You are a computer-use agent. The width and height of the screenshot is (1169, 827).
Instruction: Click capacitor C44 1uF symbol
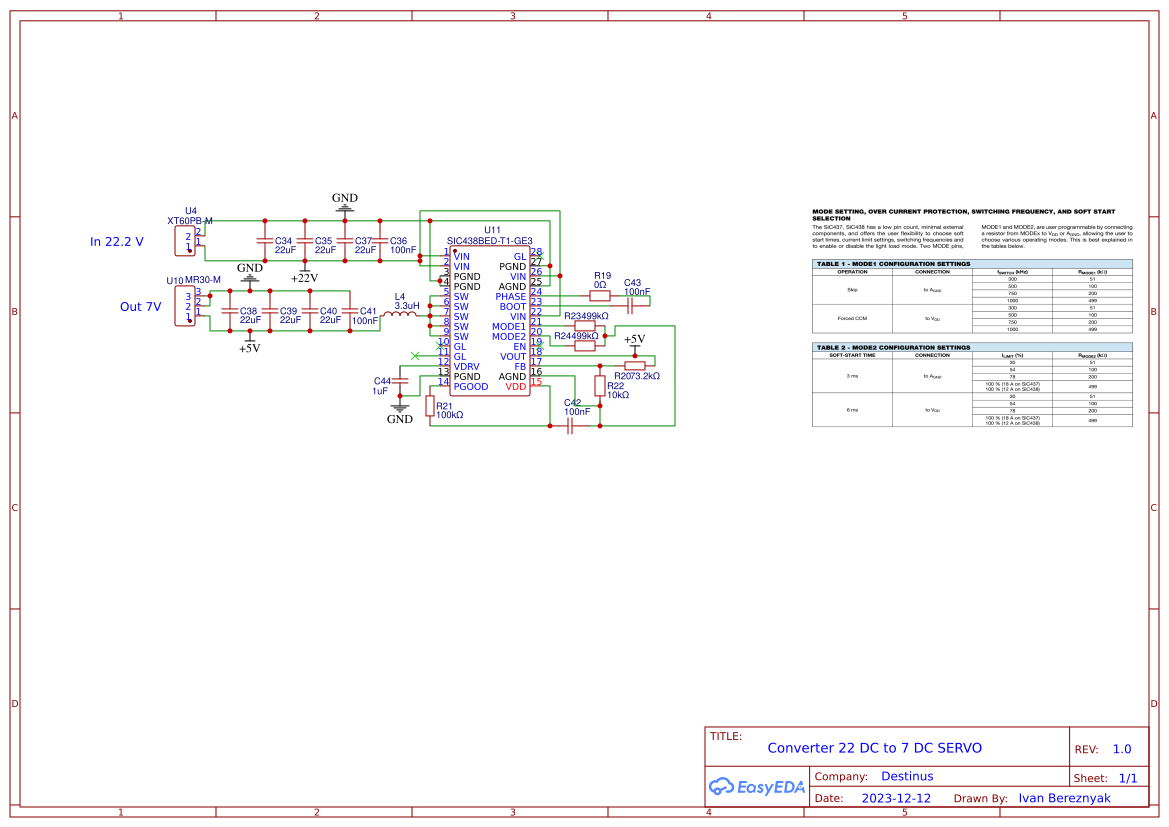[x=399, y=382]
